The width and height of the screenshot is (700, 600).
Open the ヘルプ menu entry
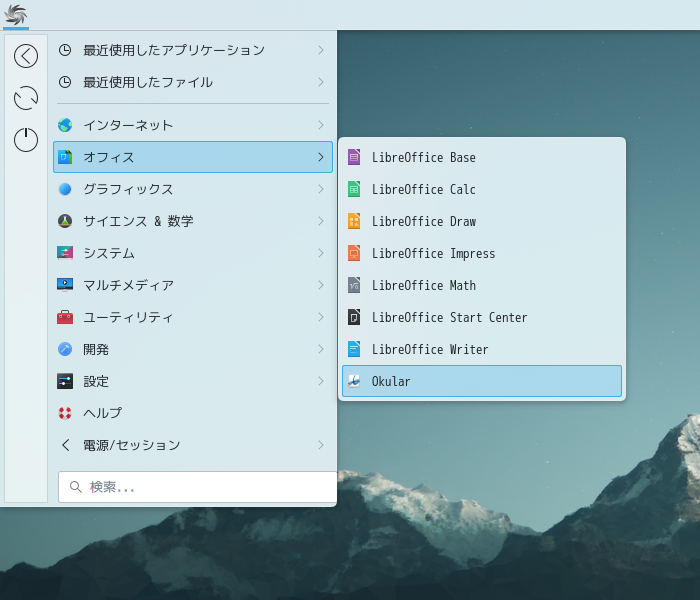click(193, 413)
